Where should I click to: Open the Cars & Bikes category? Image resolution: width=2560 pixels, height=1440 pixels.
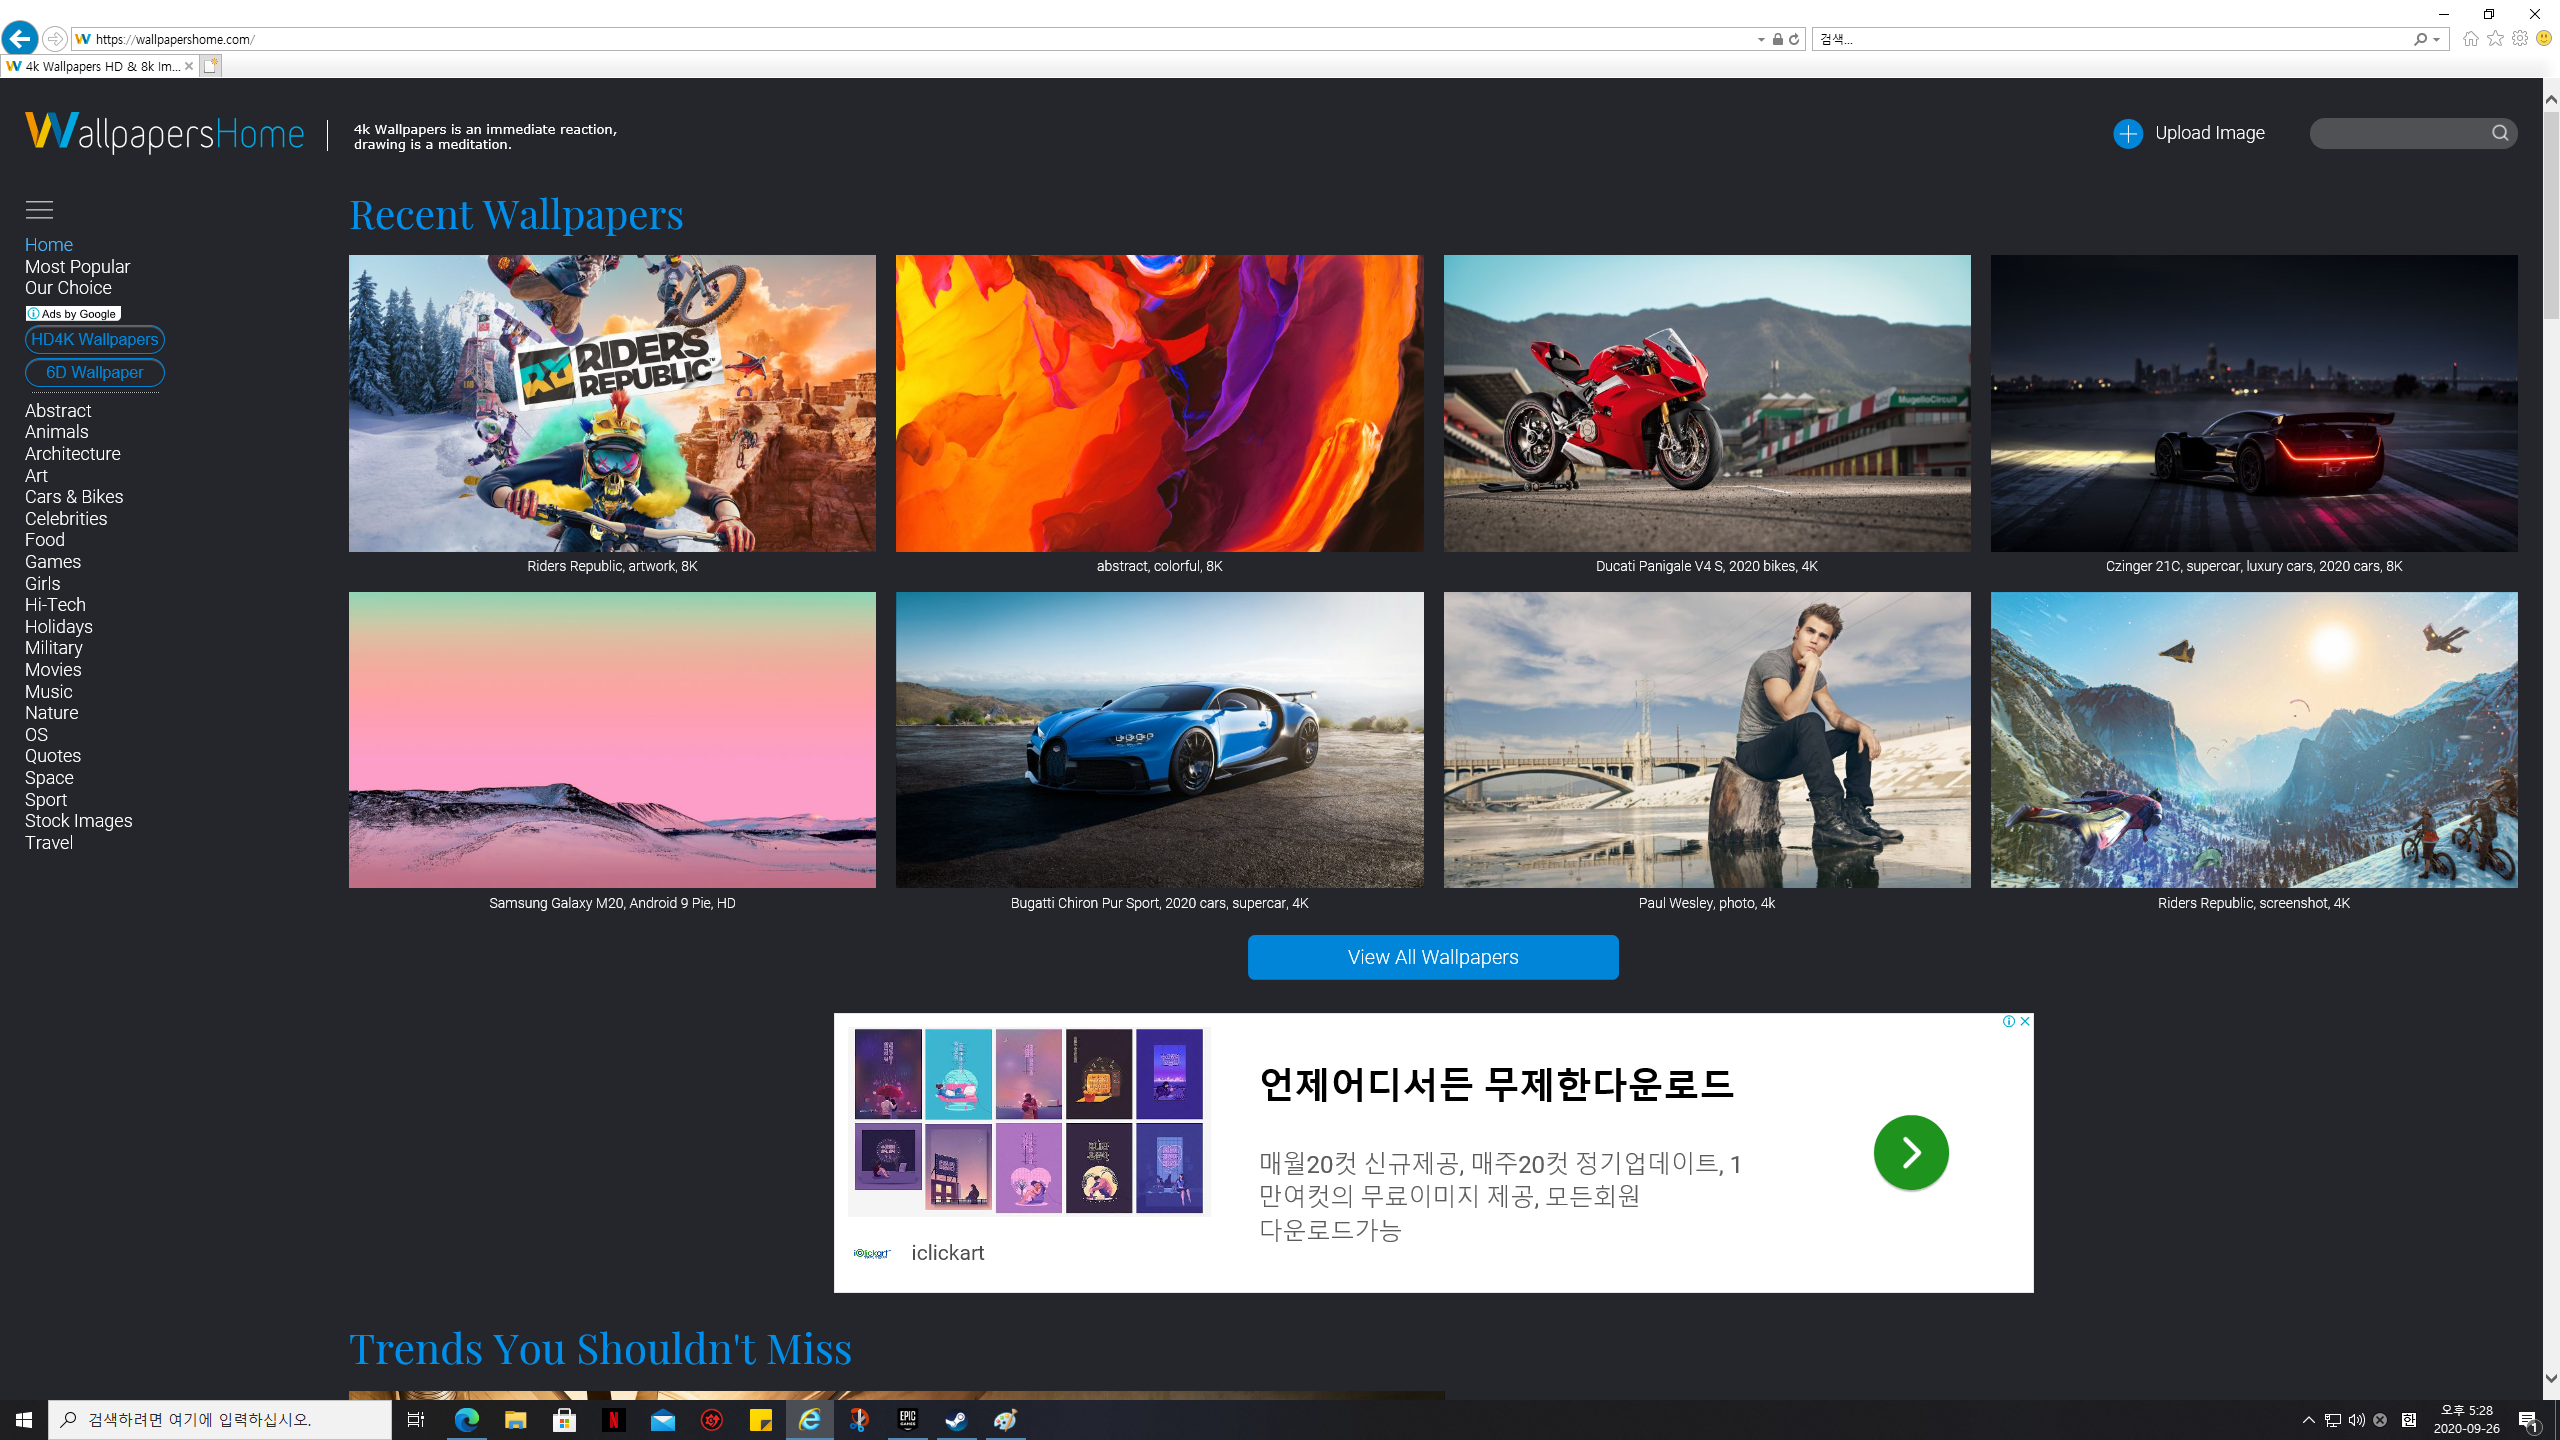point(74,497)
